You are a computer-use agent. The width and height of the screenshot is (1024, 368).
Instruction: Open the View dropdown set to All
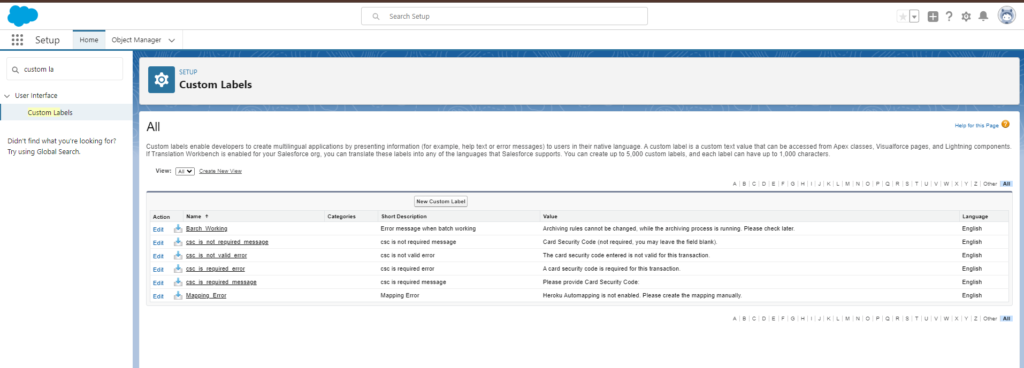tap(185, 171)
